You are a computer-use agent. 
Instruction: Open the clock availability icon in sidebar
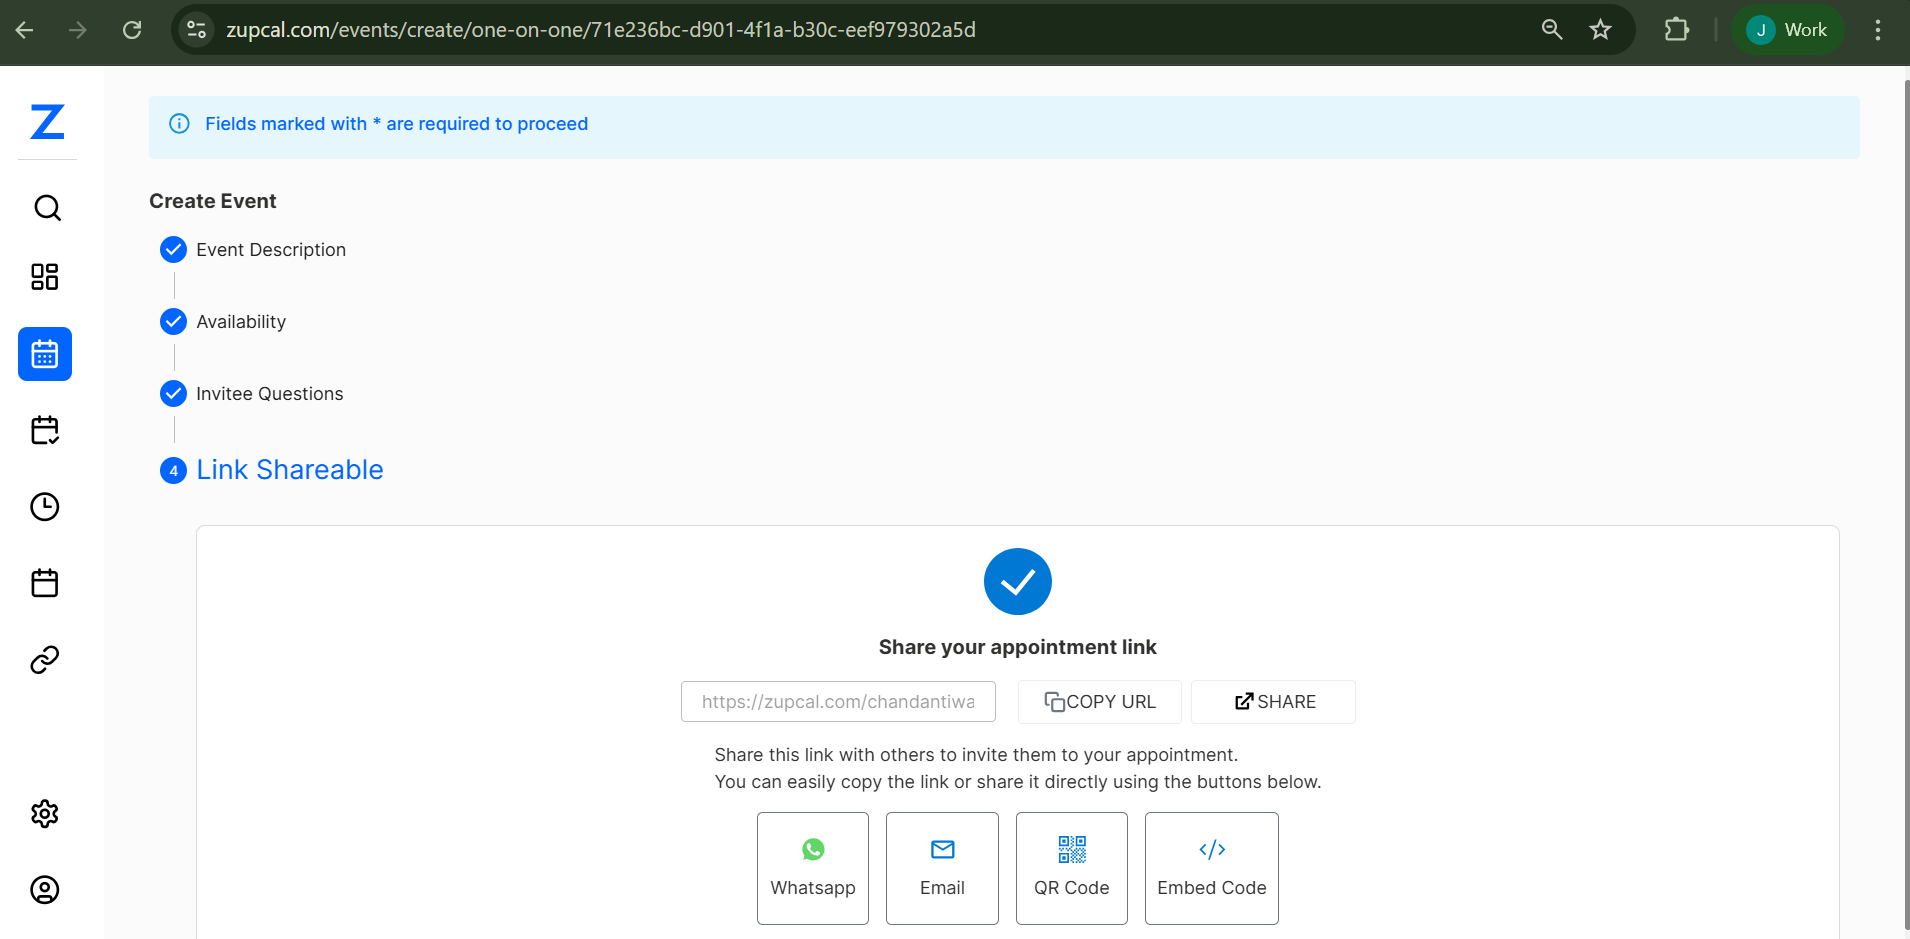pos(45,507)
